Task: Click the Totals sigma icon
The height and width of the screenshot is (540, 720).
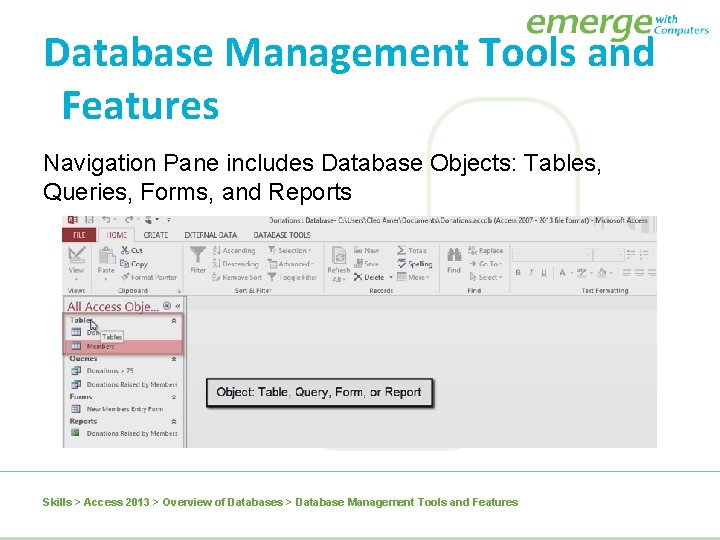Action: coord(401,250)
